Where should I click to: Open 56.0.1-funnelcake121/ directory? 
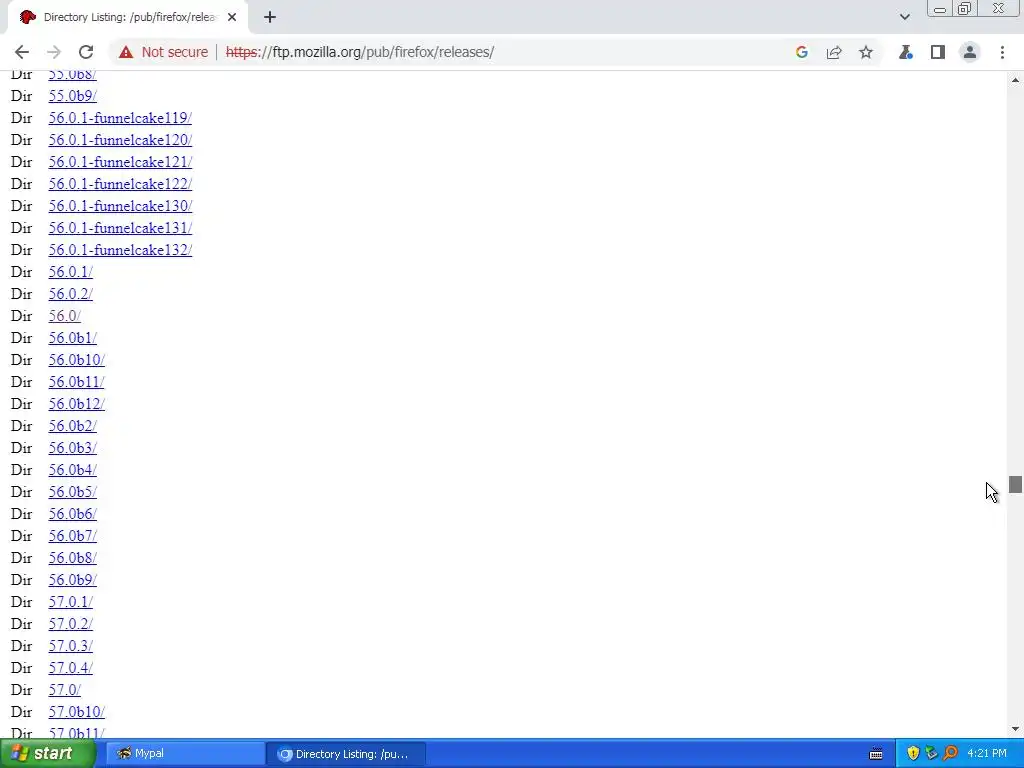point(120,162)
